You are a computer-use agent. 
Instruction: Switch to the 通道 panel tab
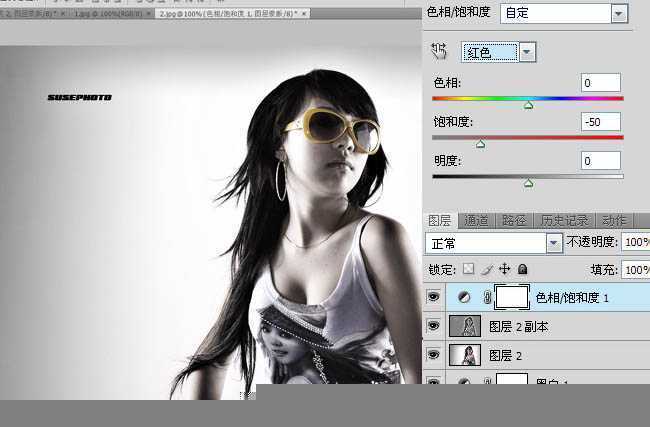[x=476, y=221]
